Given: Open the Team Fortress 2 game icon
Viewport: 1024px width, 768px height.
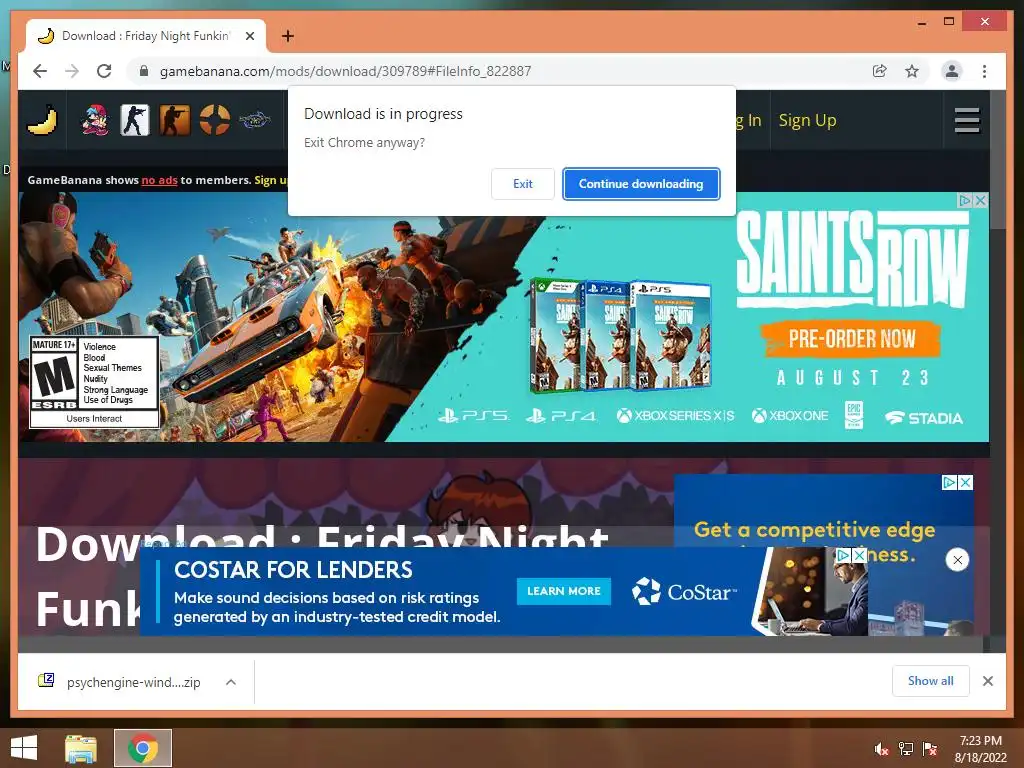Looking at the screenshot, I should (214, 120).
